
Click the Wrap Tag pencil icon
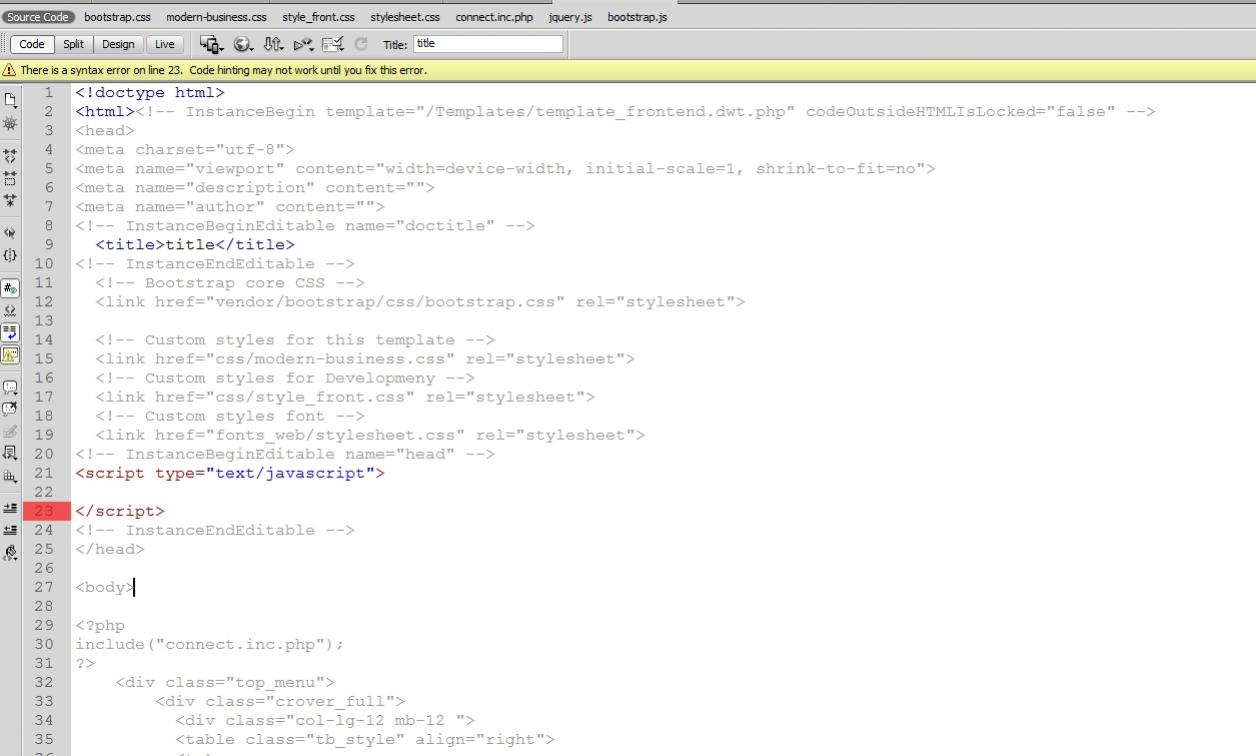[10, 431]
